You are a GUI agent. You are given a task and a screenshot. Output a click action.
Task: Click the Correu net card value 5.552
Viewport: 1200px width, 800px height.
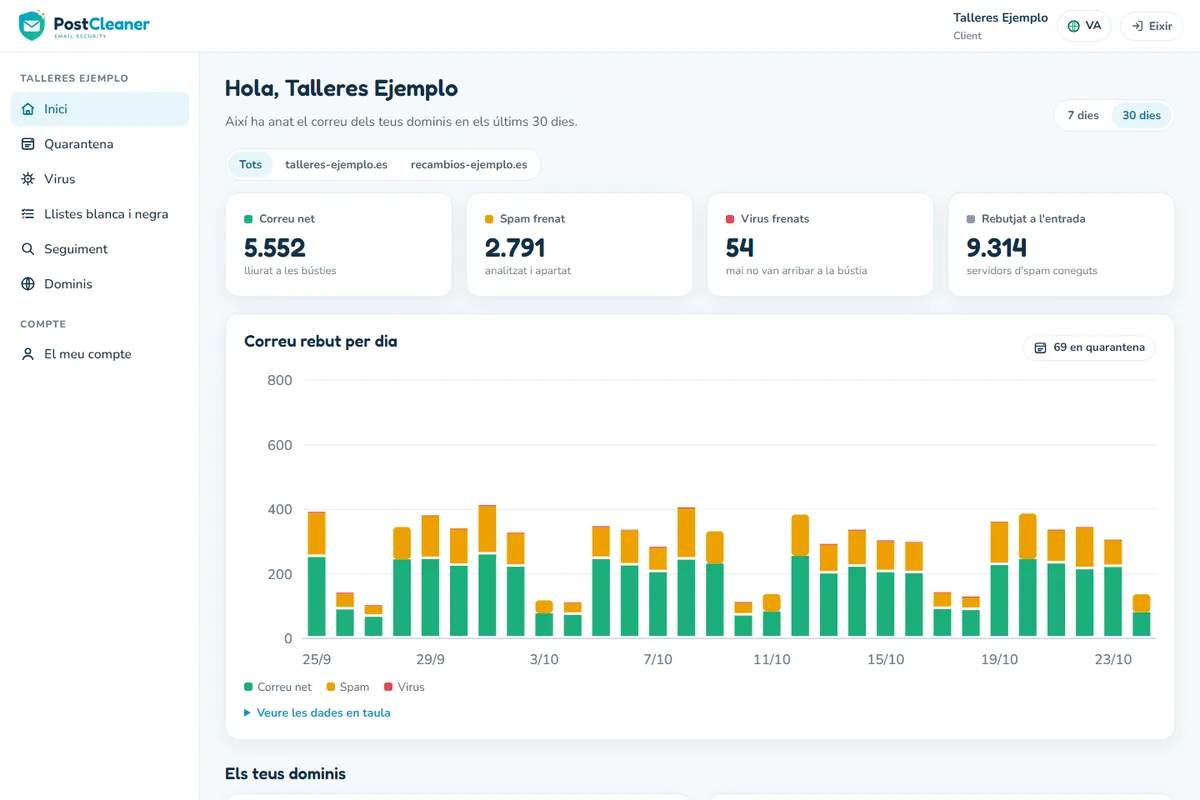(x=275, y=247)
